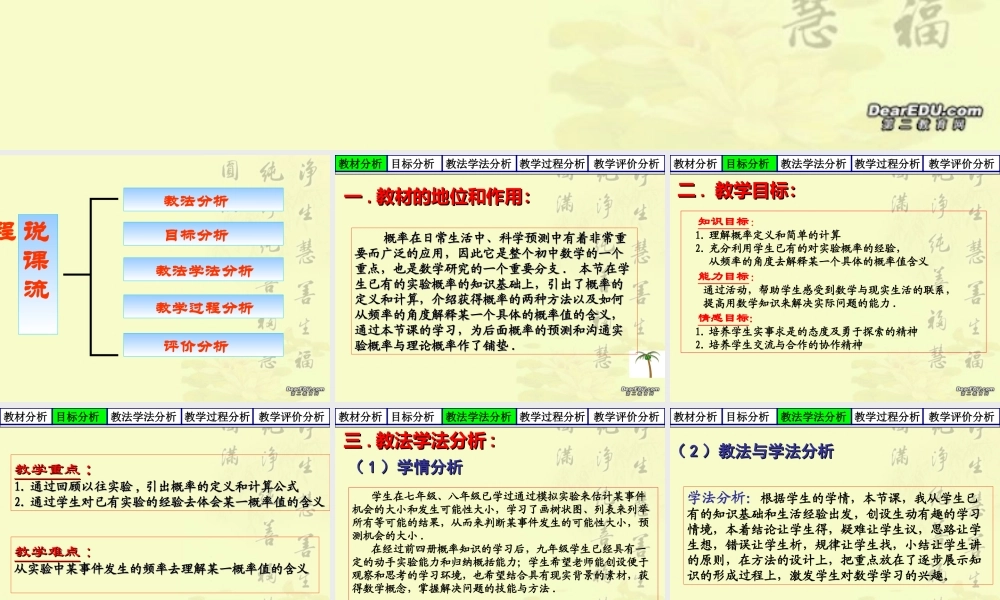The width and height of the screenshot is (1000, 600).
Task: Click the heading 一.教材的地位和作用:
Action: pos(437,197)
